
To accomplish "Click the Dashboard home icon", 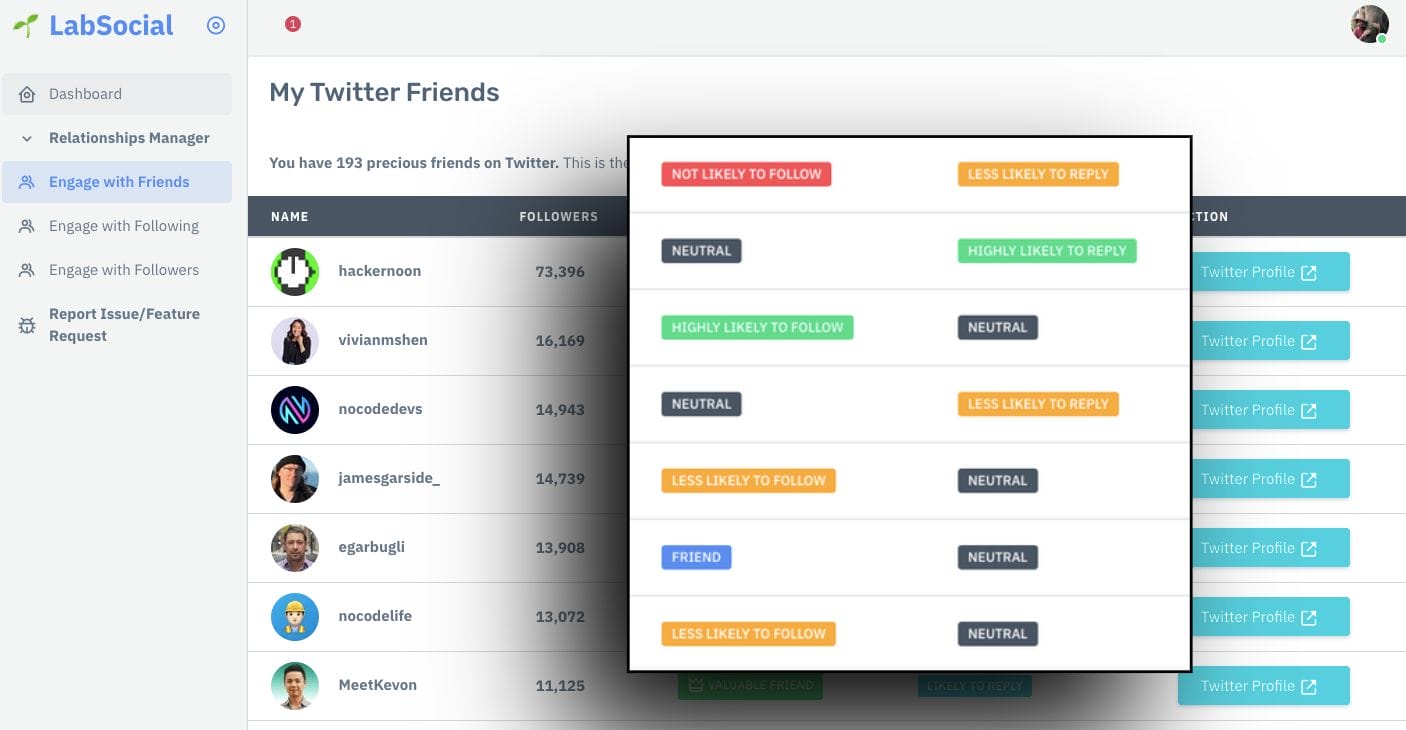I will [x=27, y=94].
